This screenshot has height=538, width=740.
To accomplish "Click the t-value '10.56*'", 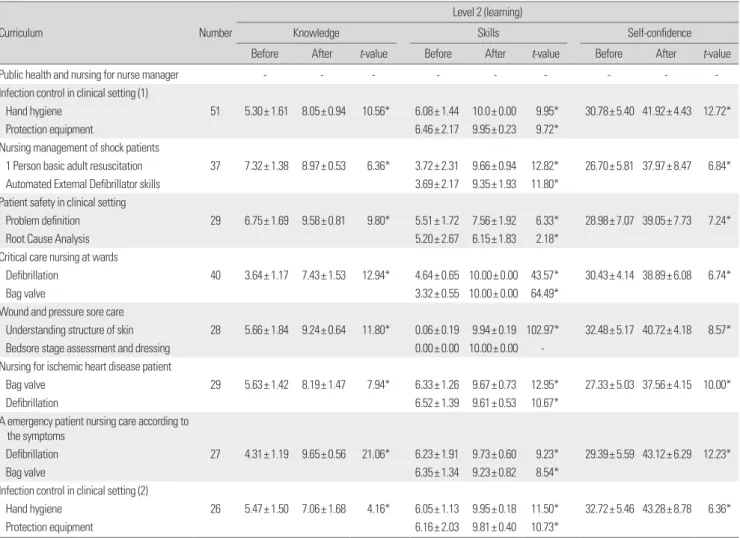I will point(376,111).
